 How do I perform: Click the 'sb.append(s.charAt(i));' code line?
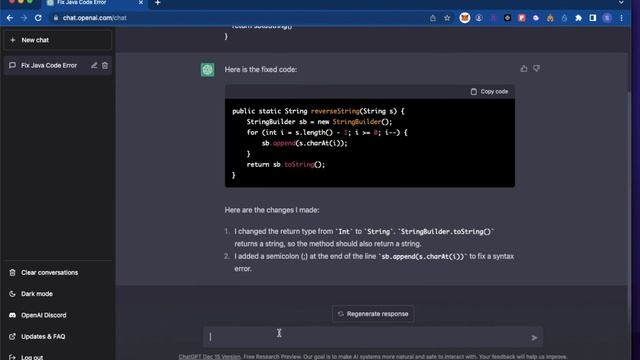[x=304, y=143]
